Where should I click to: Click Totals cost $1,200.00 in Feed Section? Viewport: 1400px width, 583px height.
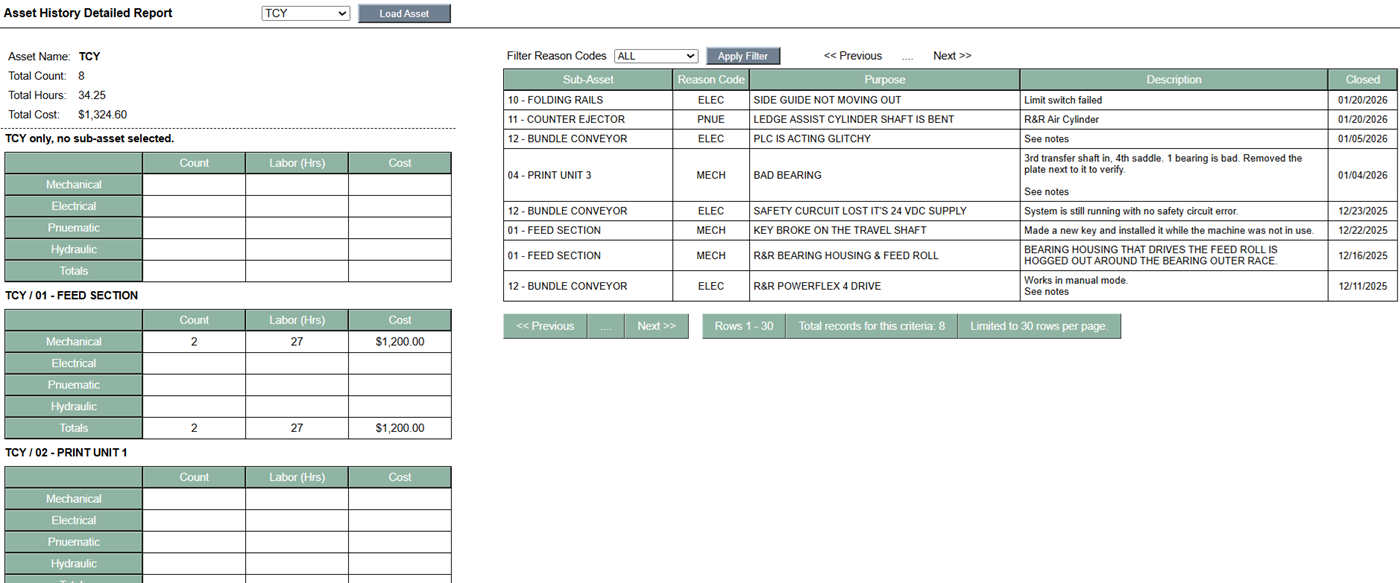[x=399, y=428]
